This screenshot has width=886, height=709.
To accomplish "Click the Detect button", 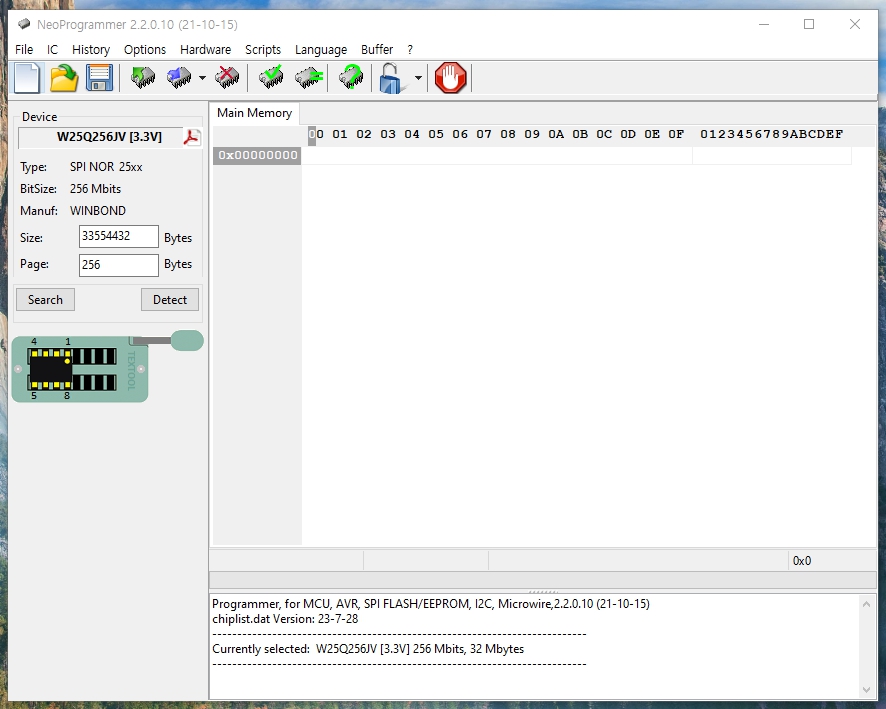I will (170, 299).
